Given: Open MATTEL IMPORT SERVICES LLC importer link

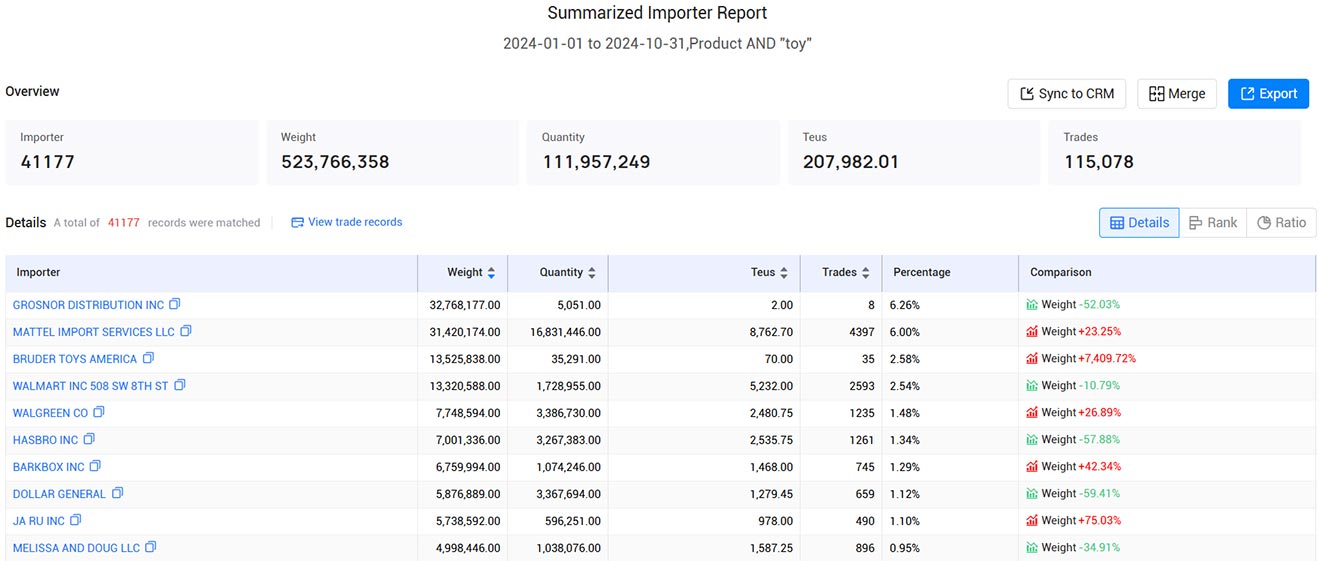Looking at the screenshot, I should click(x=94, y=332).
